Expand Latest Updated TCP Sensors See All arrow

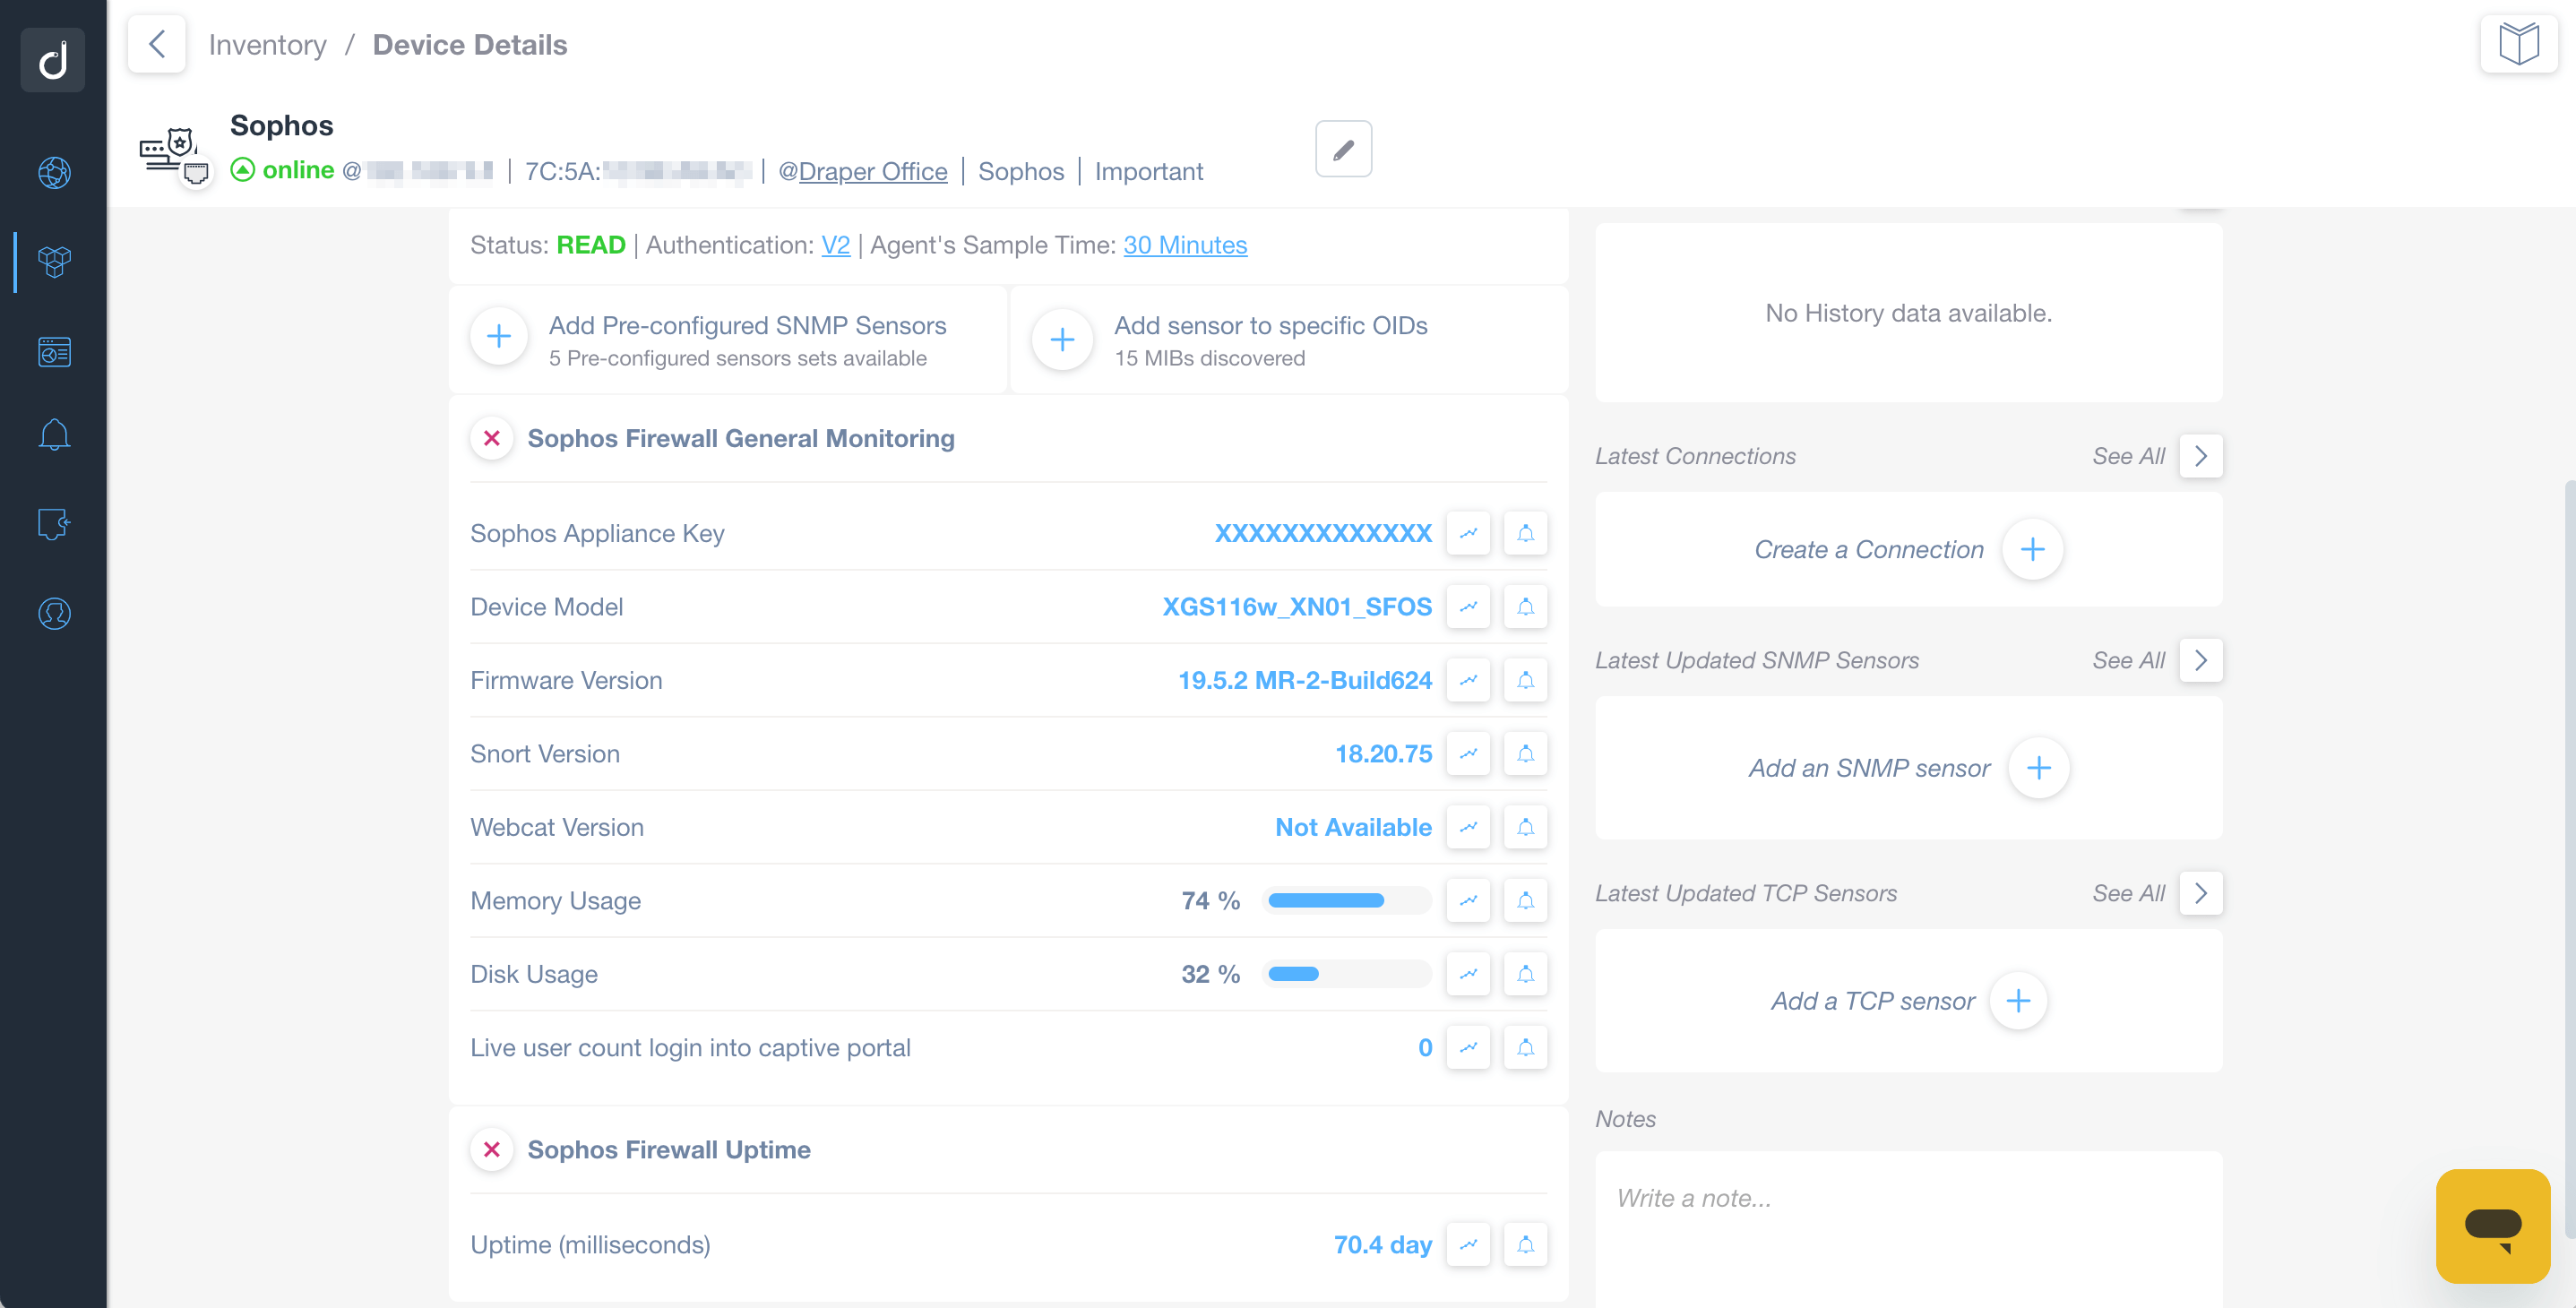tap(2200, 893)
